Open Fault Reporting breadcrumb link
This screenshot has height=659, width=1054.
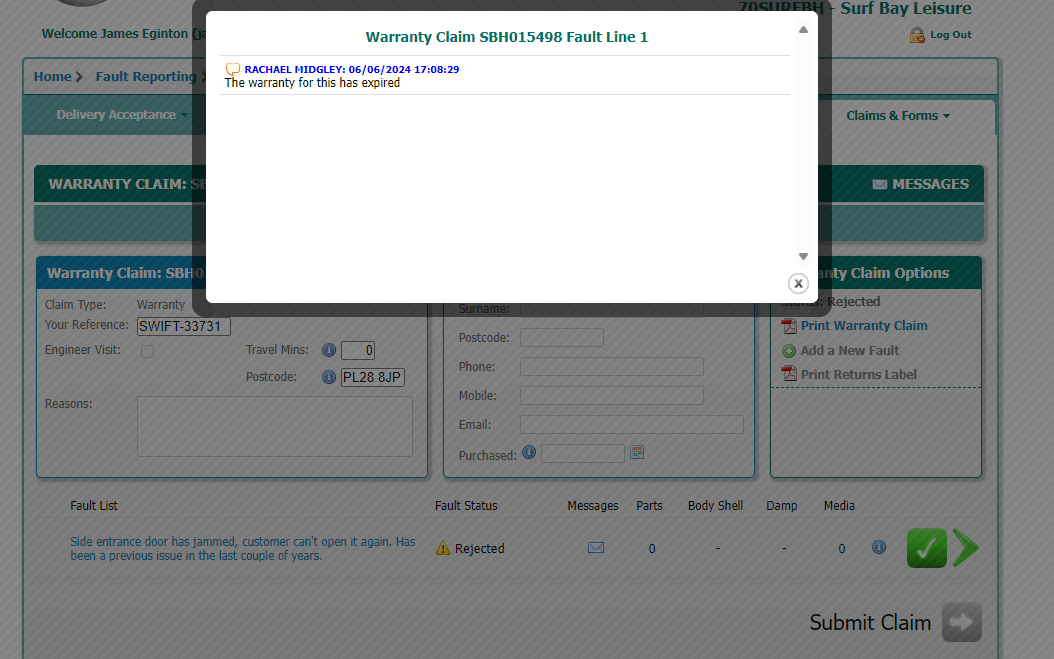[145, 77]
